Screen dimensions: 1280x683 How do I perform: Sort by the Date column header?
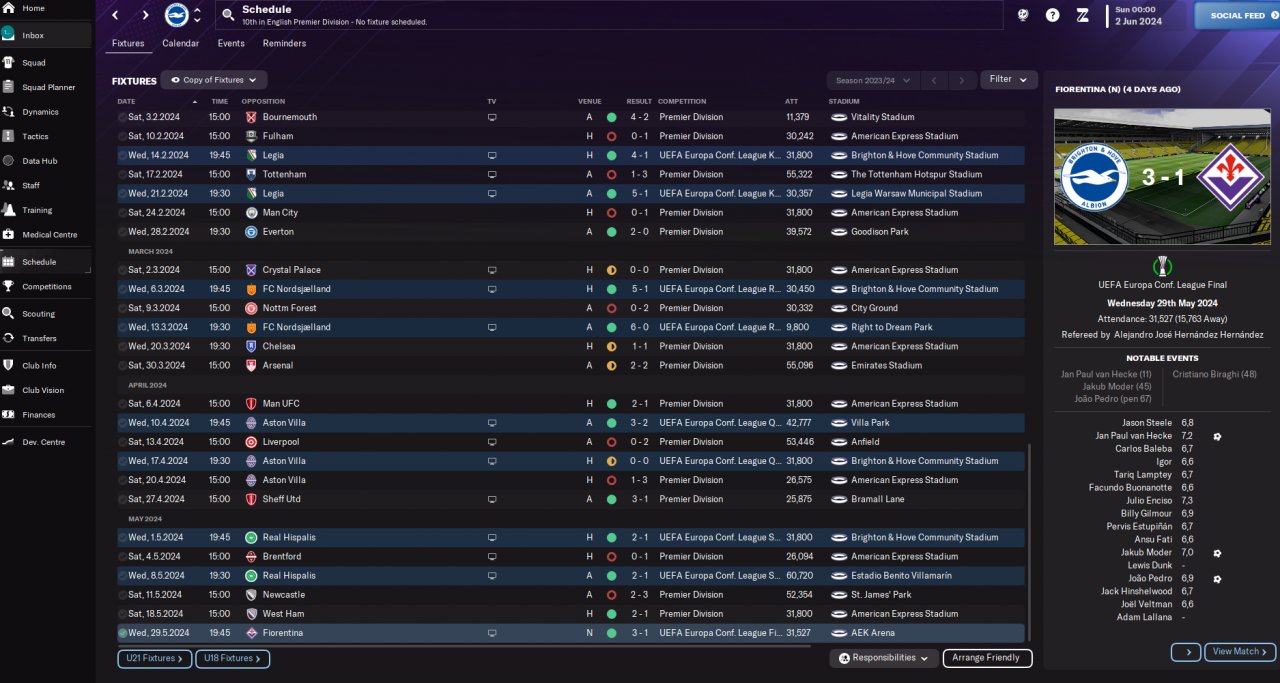tap(126, 101)
